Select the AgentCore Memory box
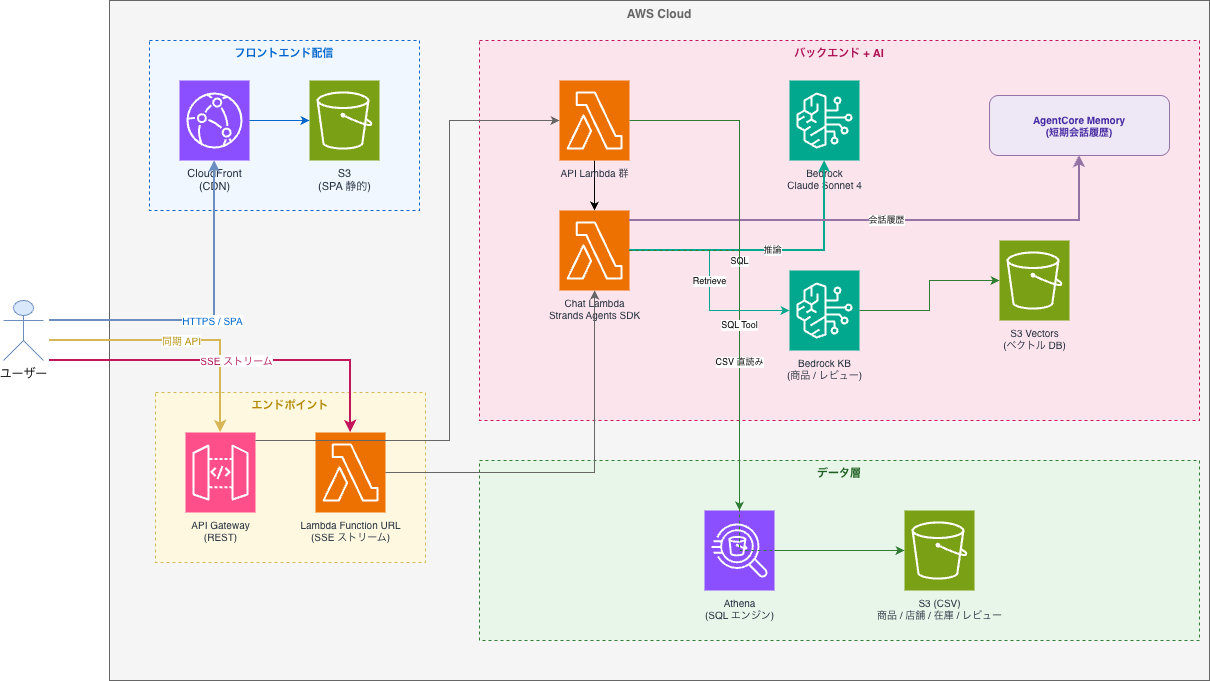1210x681 pixels. pyautogui.click(x=1079, y=126)
